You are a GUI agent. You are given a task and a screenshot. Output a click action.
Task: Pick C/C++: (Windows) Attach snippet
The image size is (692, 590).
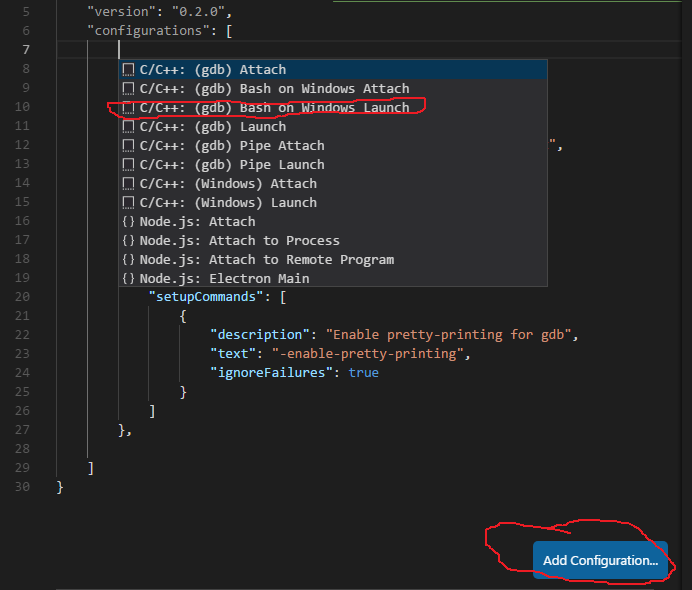[x=333, y=184]
